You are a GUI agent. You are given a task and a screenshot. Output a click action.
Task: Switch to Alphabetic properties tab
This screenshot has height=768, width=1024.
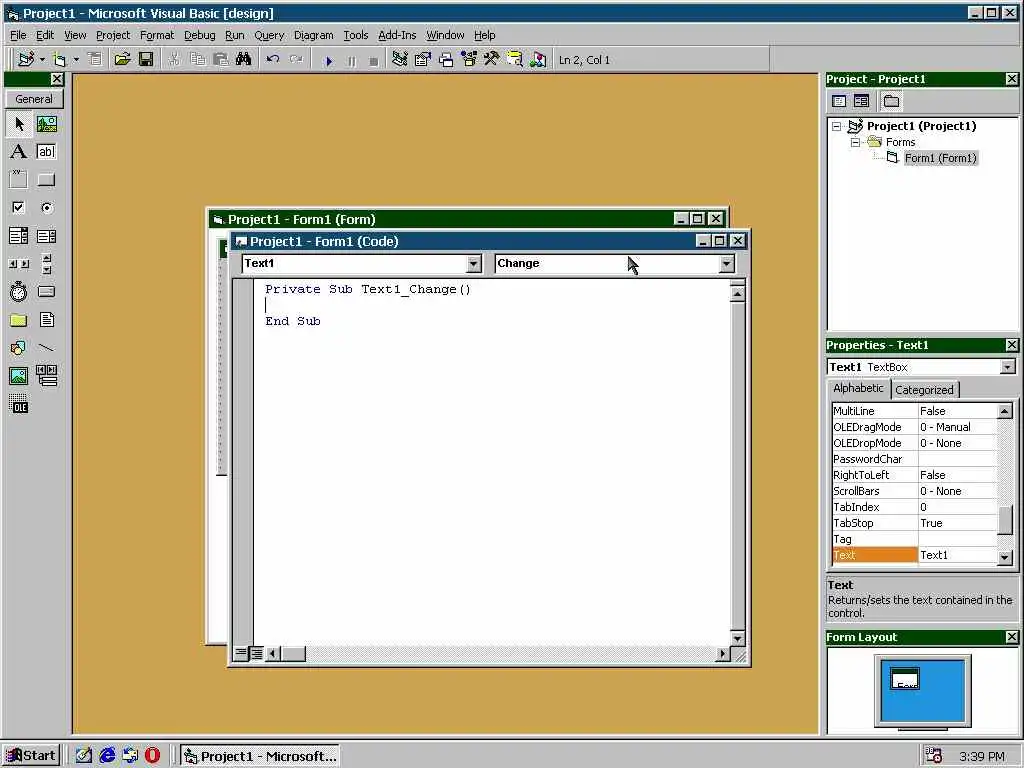pos(858,388)
